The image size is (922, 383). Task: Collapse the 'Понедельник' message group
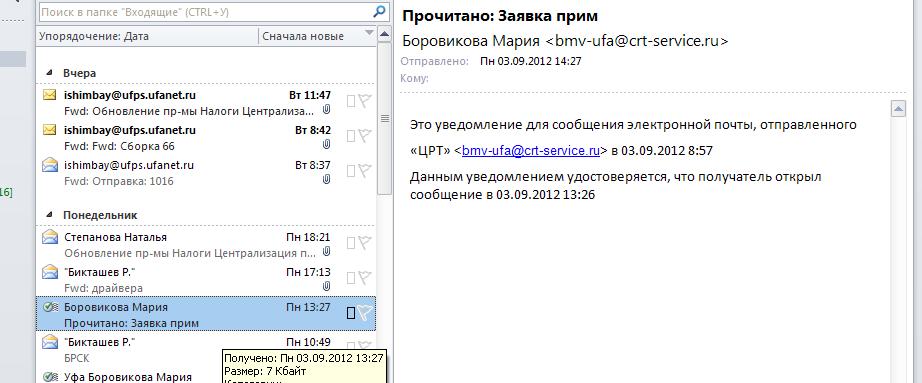pyautogui.click(x=49, y=215)
